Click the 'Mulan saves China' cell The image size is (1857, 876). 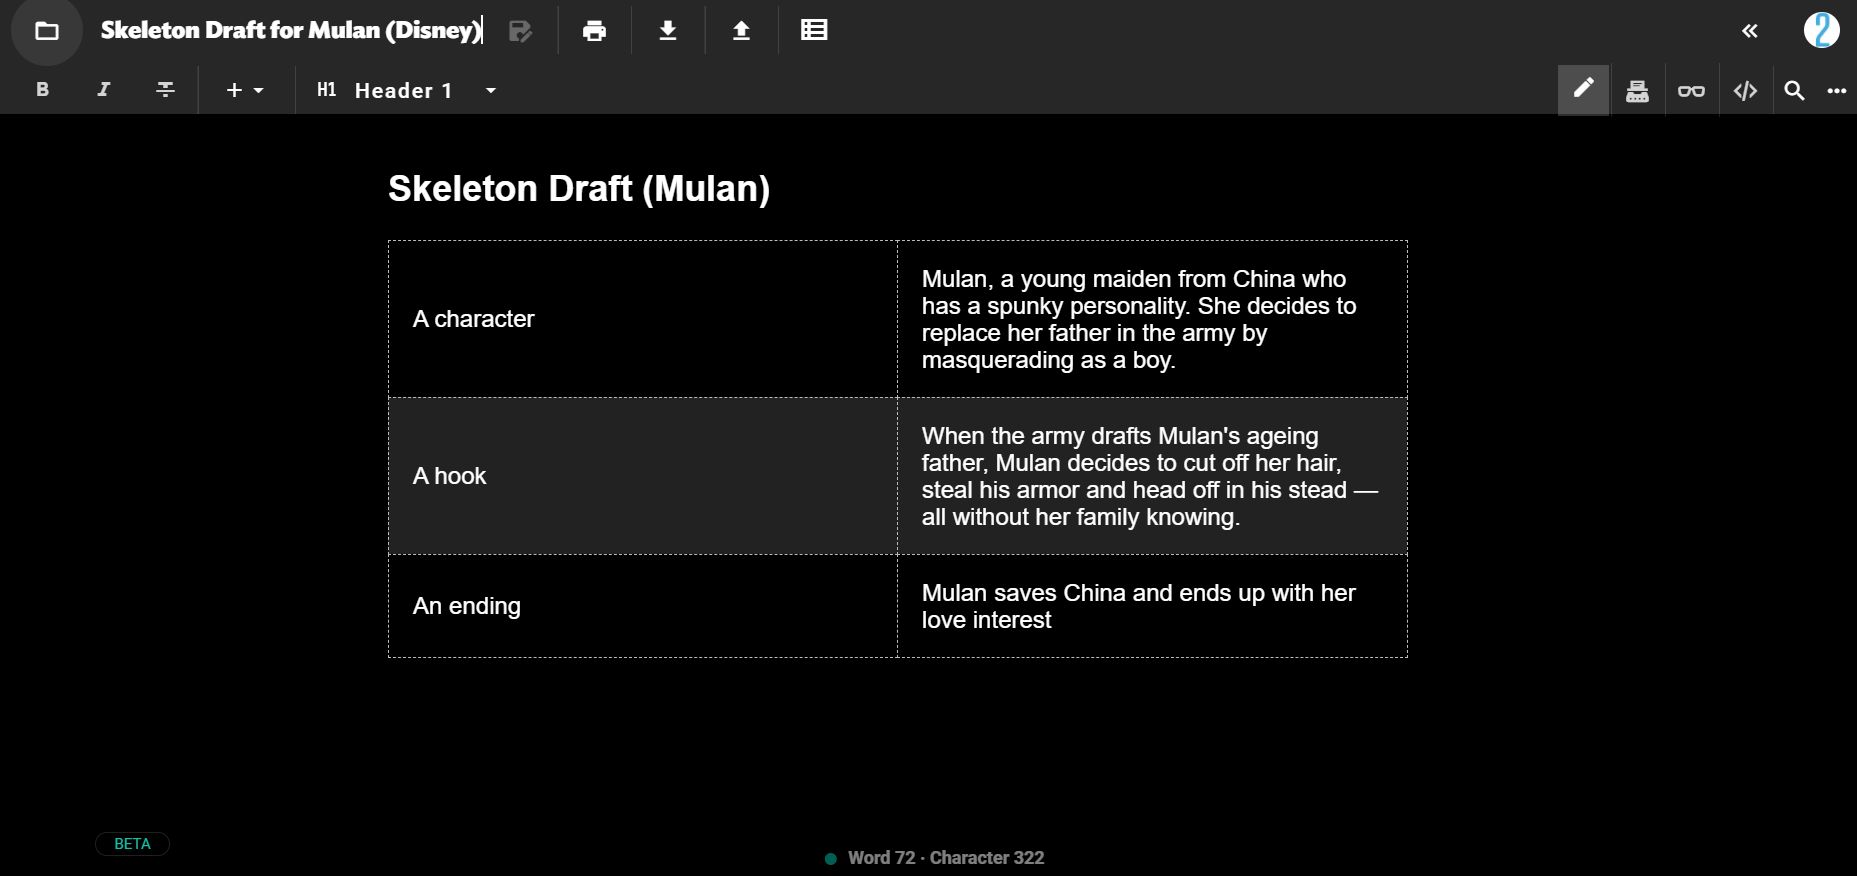coord(1152,606)
